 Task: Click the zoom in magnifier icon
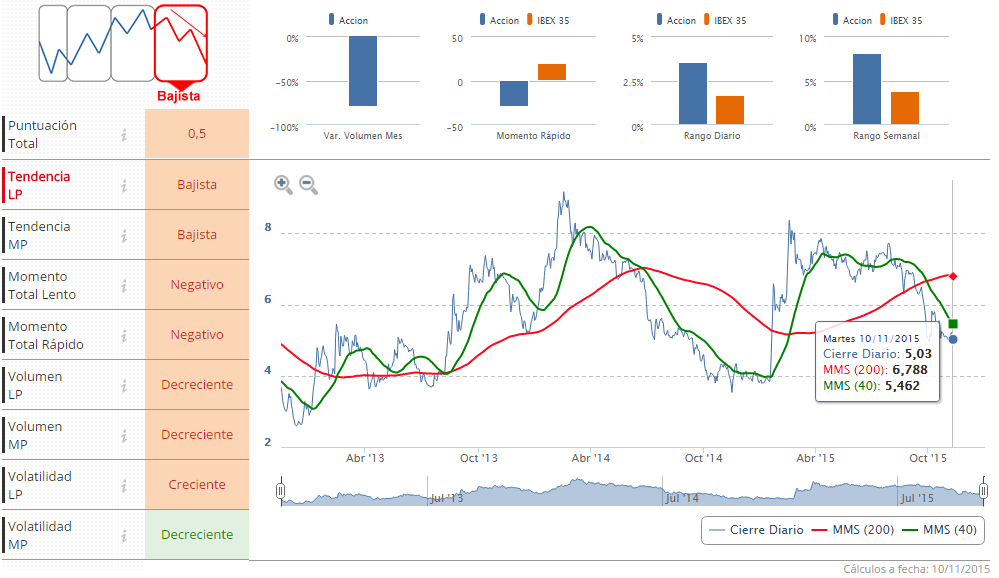(x=283, y=184)
